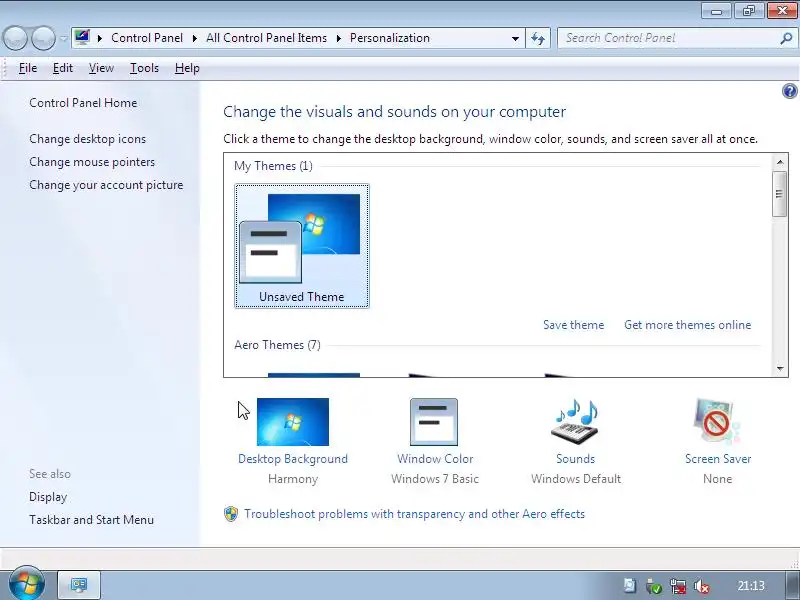Click Get more themes online link
The height and width of the screenshot is (600, 800).
pos(687,325)
